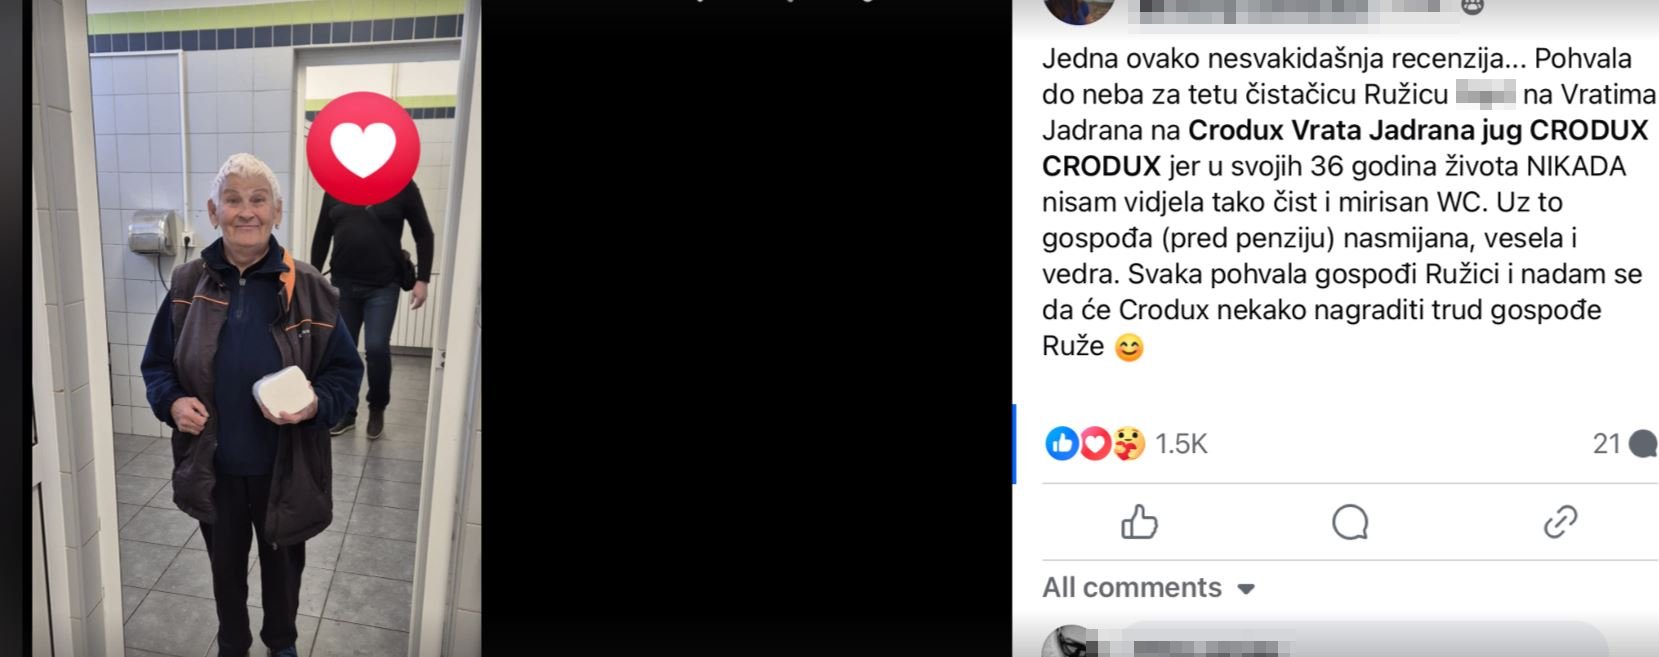Click the red heart reaction emoji
Screen dimensions: 1659x657
click(x=1094, y=443)
